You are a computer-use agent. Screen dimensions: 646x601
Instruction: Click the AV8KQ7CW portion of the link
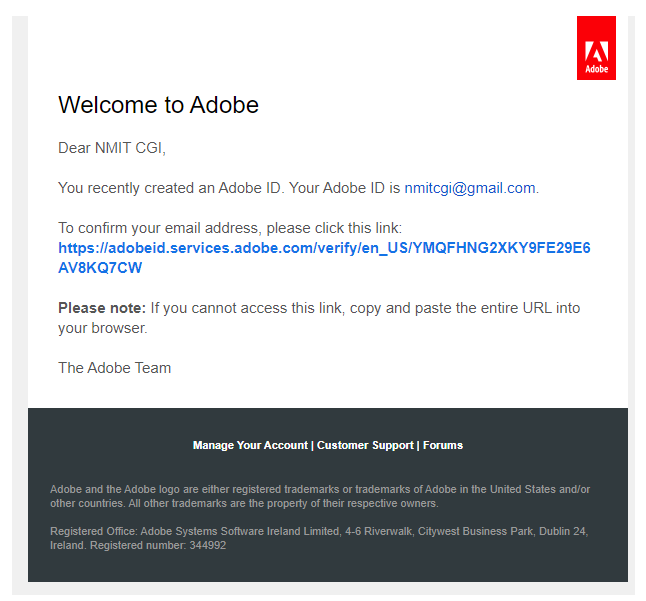100,268
